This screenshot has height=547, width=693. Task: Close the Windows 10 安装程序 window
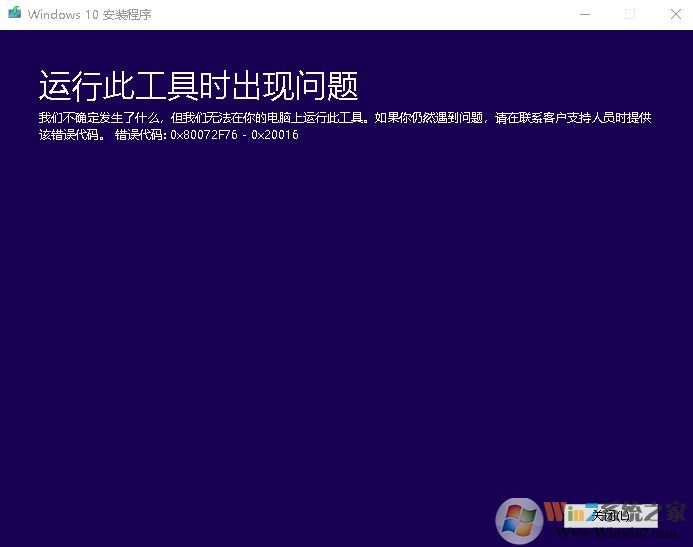pos(675,14)
